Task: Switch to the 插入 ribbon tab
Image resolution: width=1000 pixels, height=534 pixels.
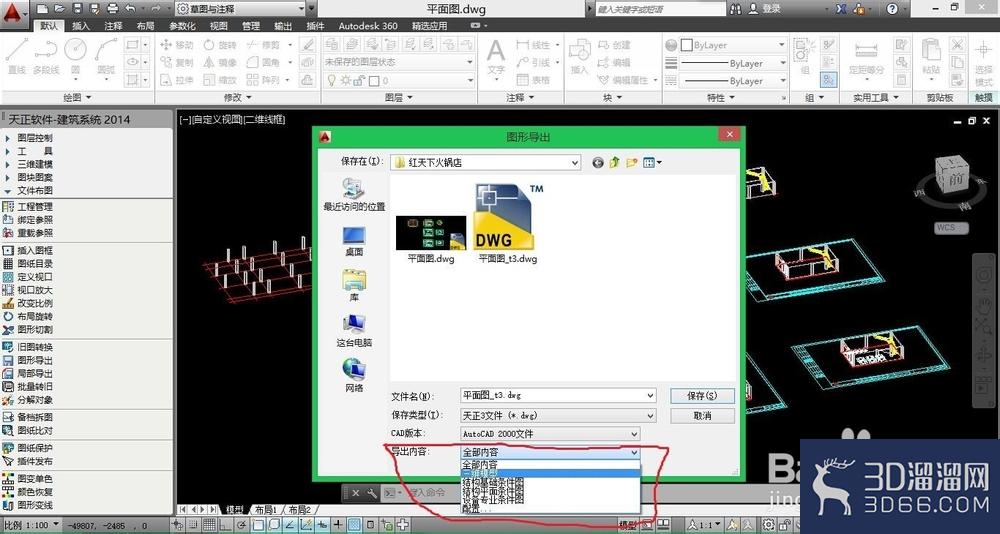Action: [81, 26]
